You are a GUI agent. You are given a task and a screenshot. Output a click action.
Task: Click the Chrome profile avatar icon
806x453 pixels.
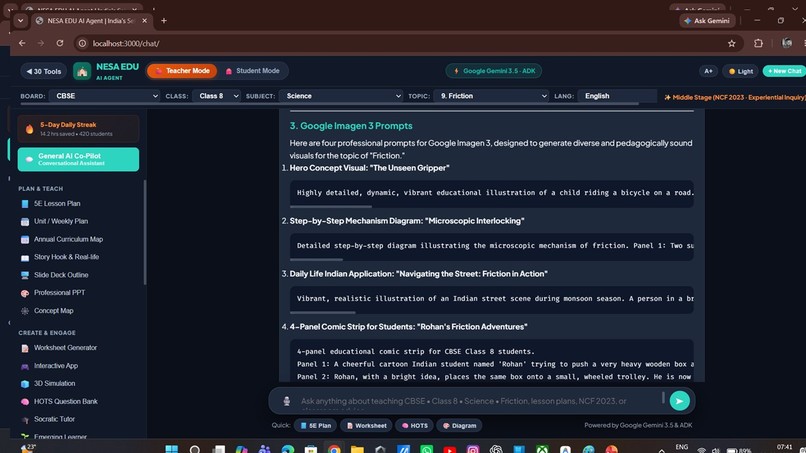(787, 44)
